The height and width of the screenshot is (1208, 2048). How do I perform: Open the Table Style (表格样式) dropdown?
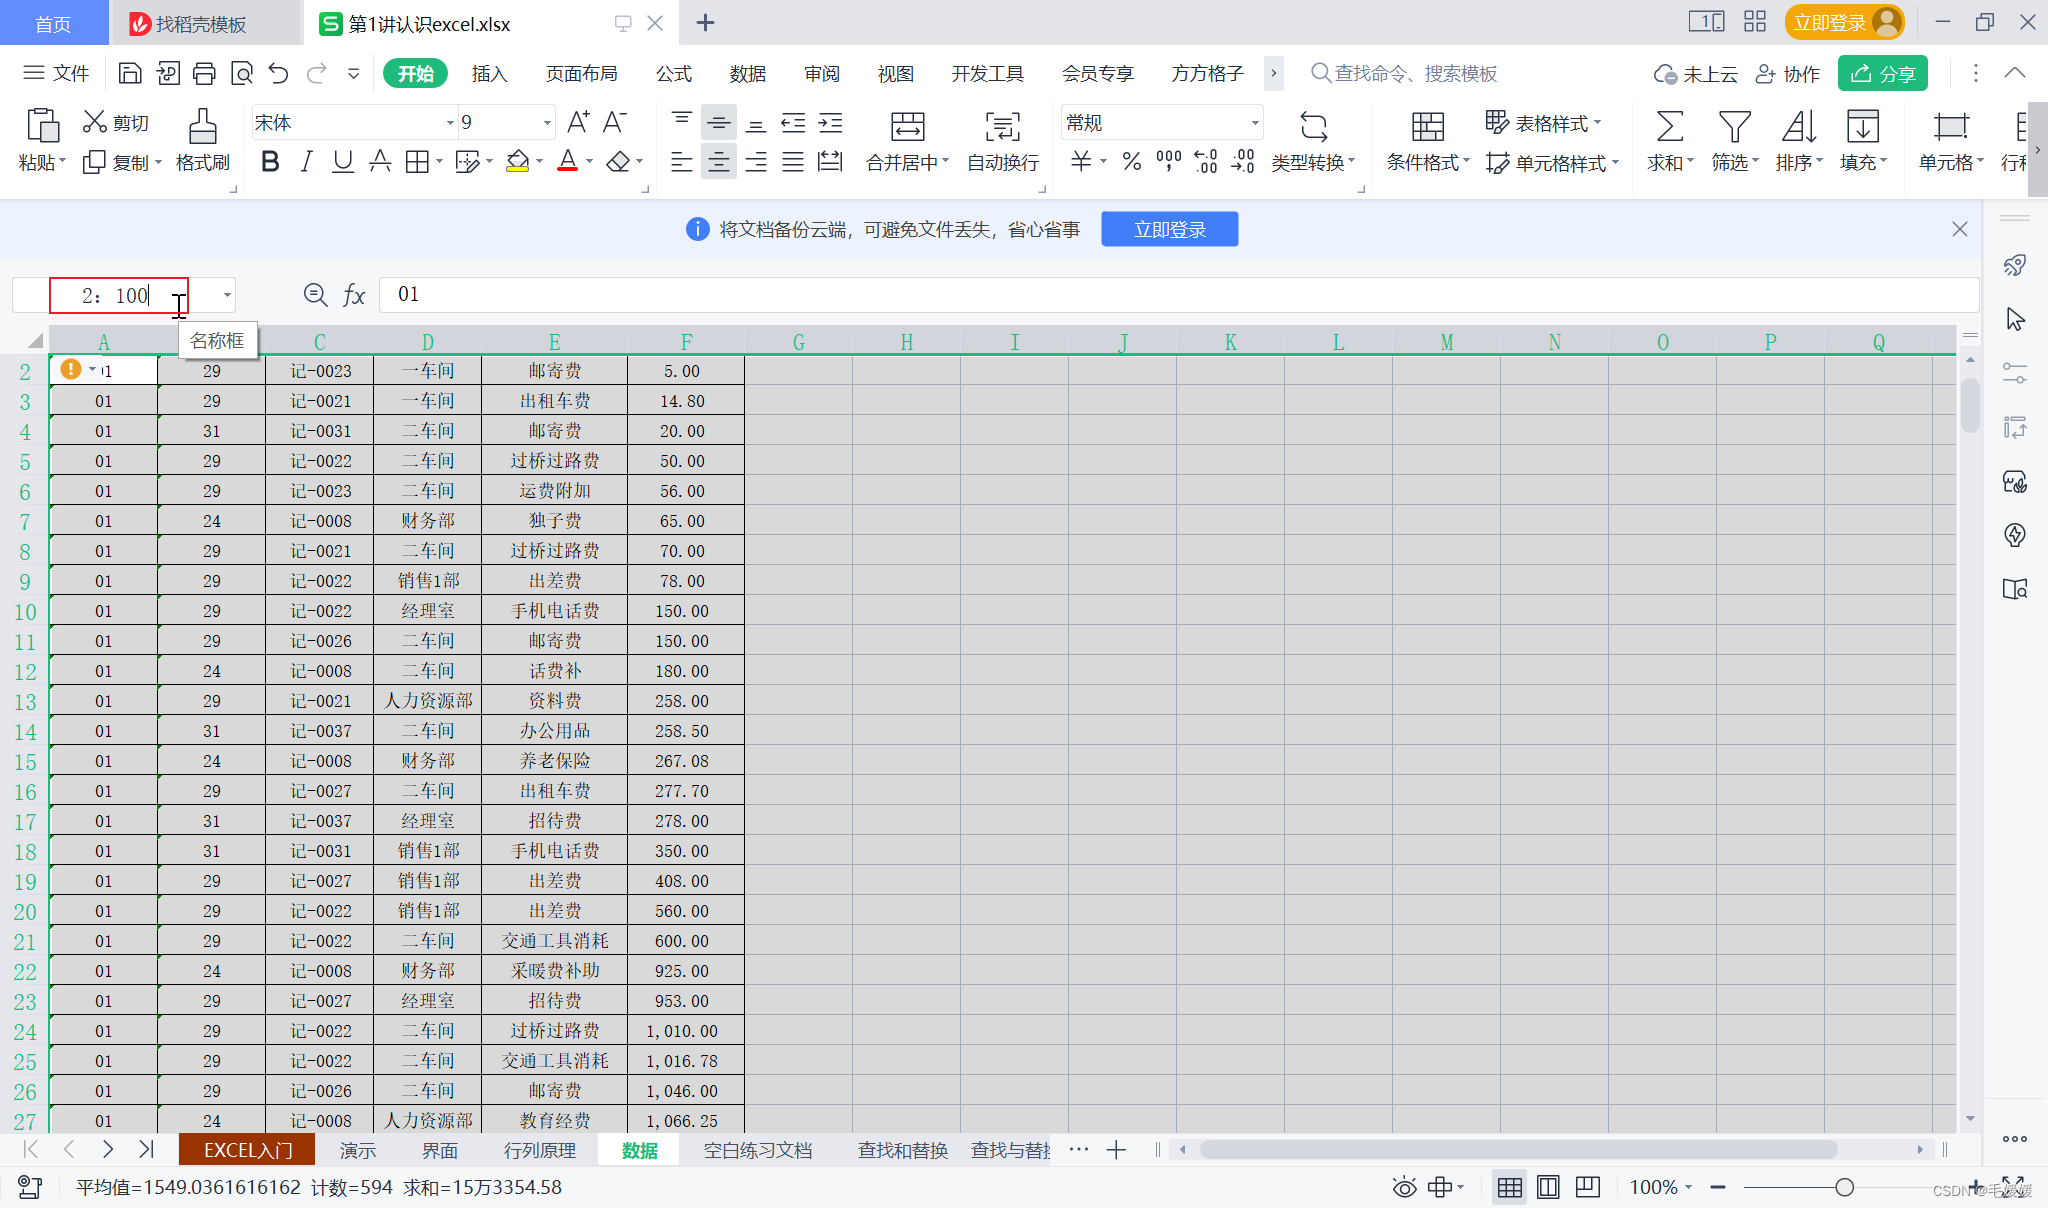[1597, 122]
